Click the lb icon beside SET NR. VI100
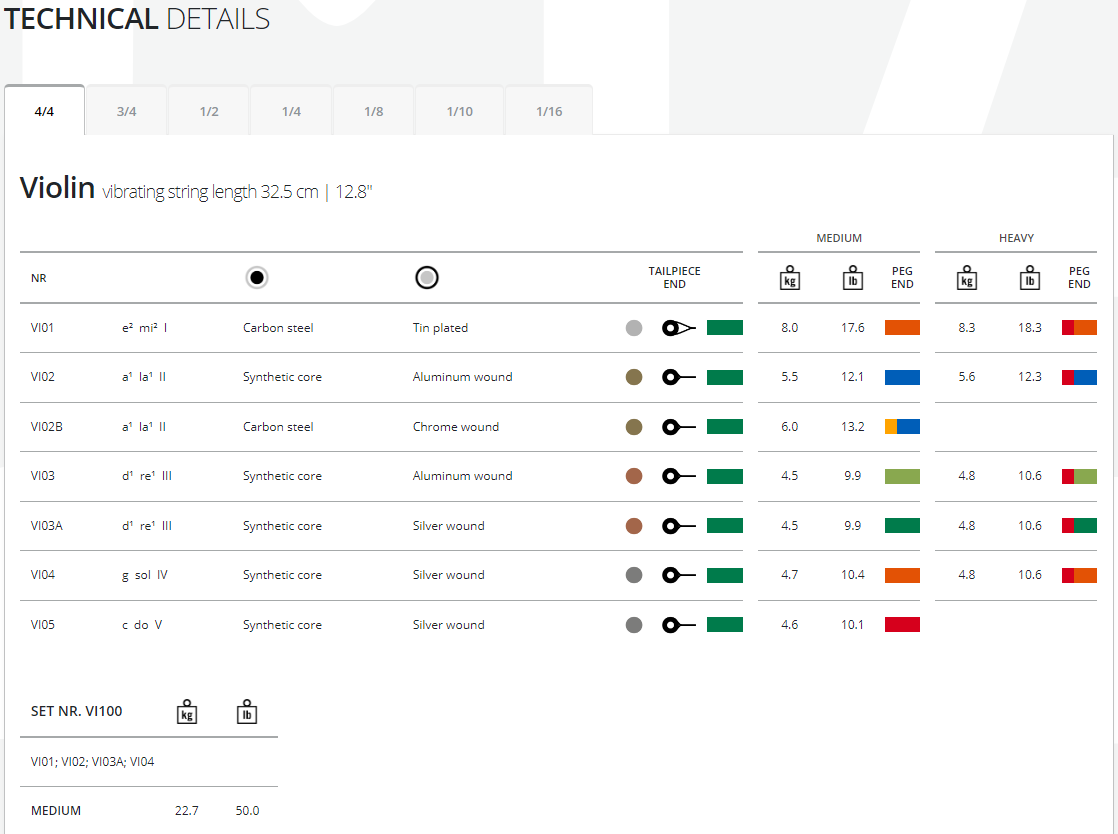The image size is (1118, 834). pos(247,711)
